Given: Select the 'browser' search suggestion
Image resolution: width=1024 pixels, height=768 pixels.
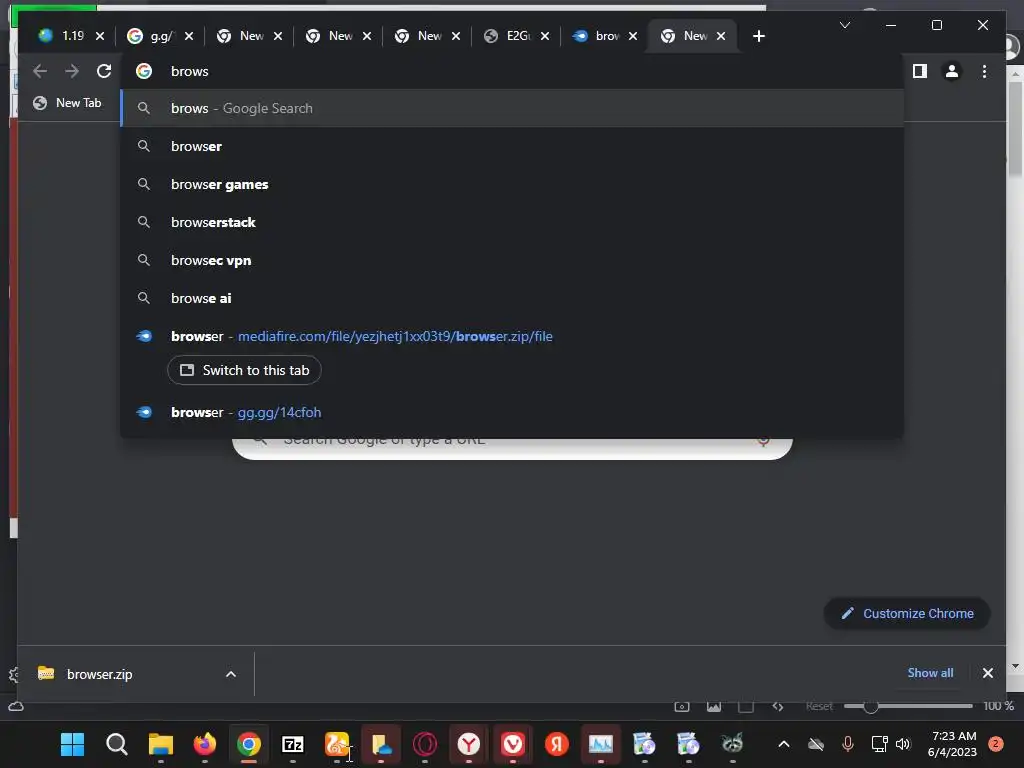Looking at the screenshot, I should [x=512, y=146].
